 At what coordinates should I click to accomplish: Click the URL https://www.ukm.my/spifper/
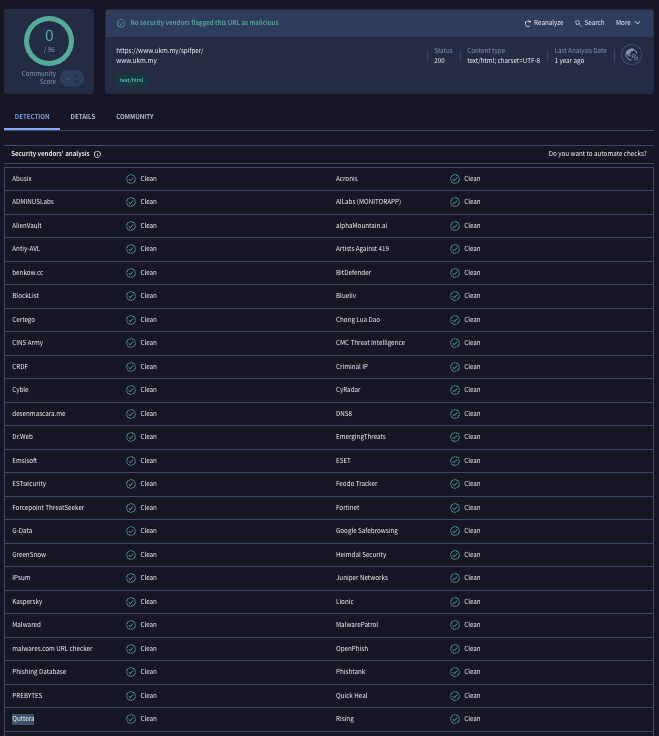click(x=160, y=50)
